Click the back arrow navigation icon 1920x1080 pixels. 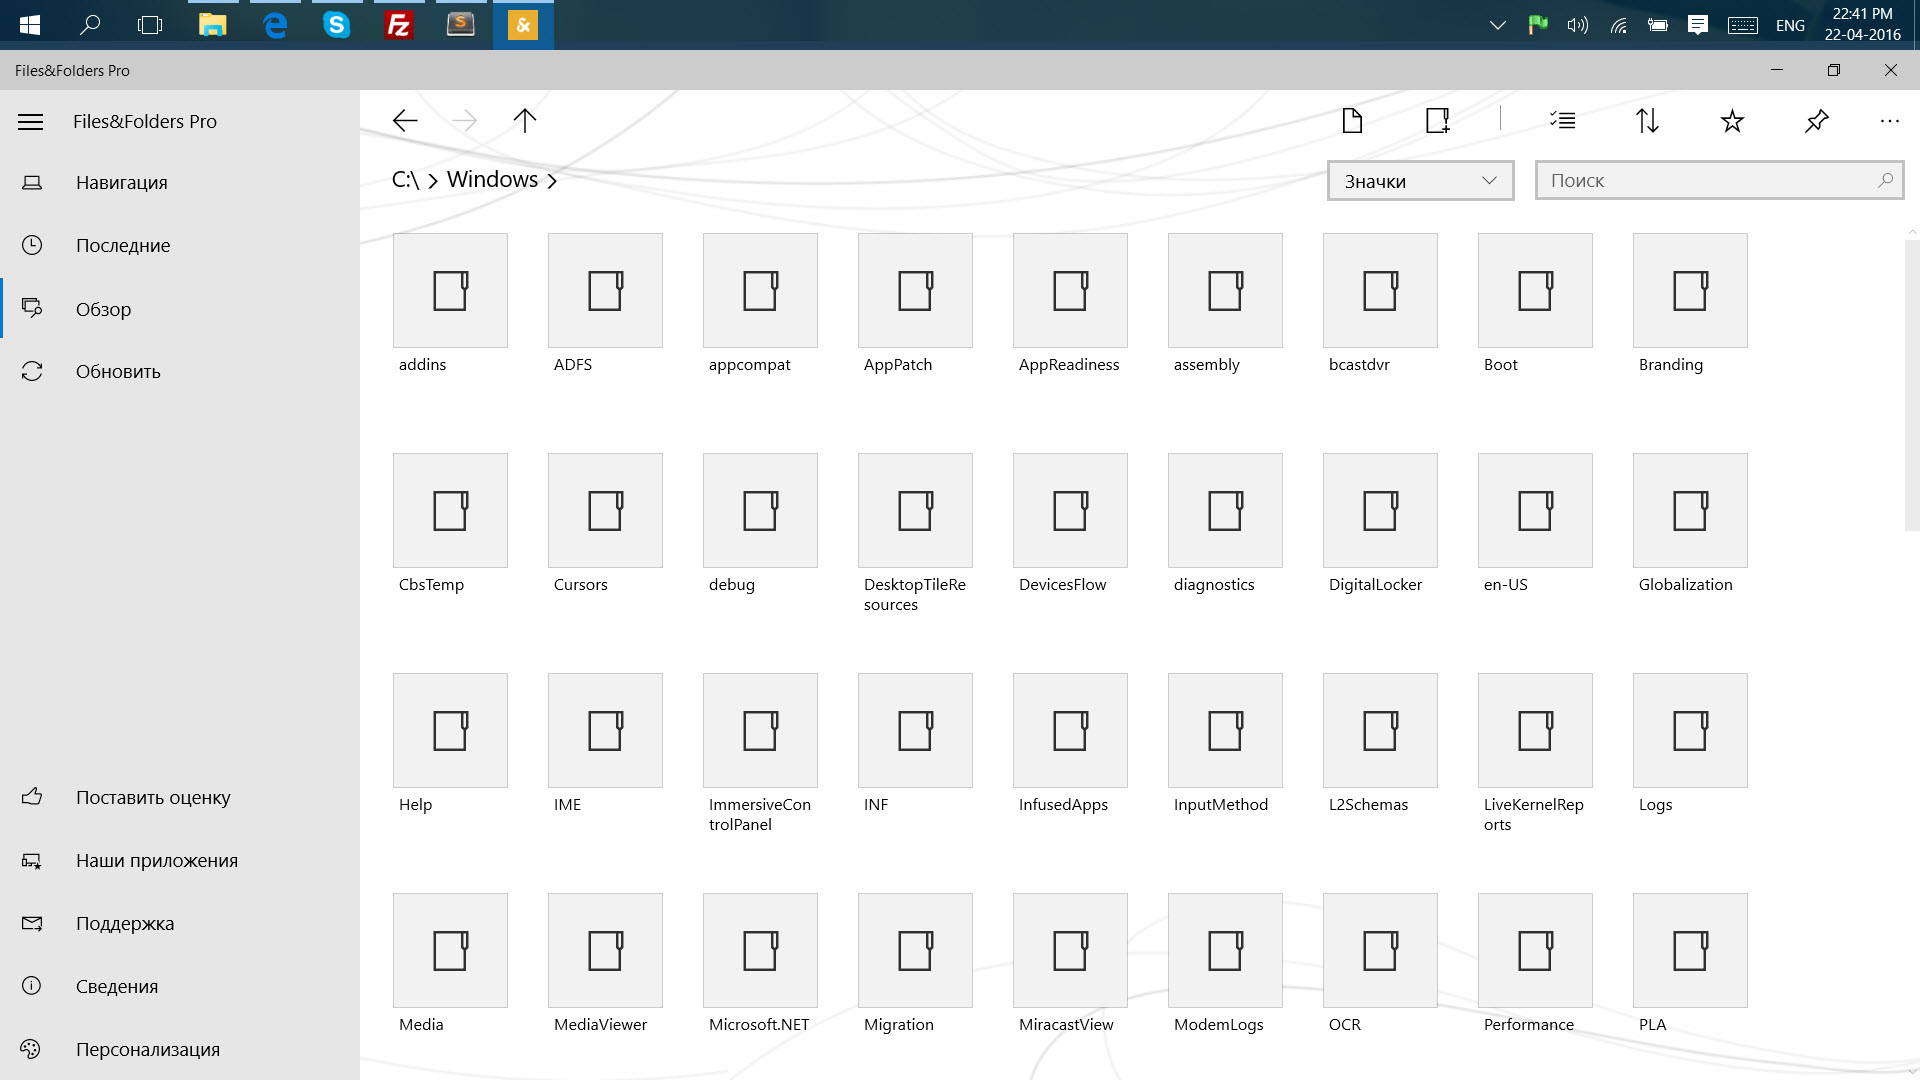[x=405, y=121]
